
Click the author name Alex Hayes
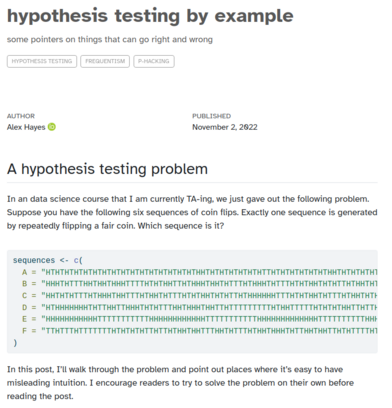click(26, 127)
